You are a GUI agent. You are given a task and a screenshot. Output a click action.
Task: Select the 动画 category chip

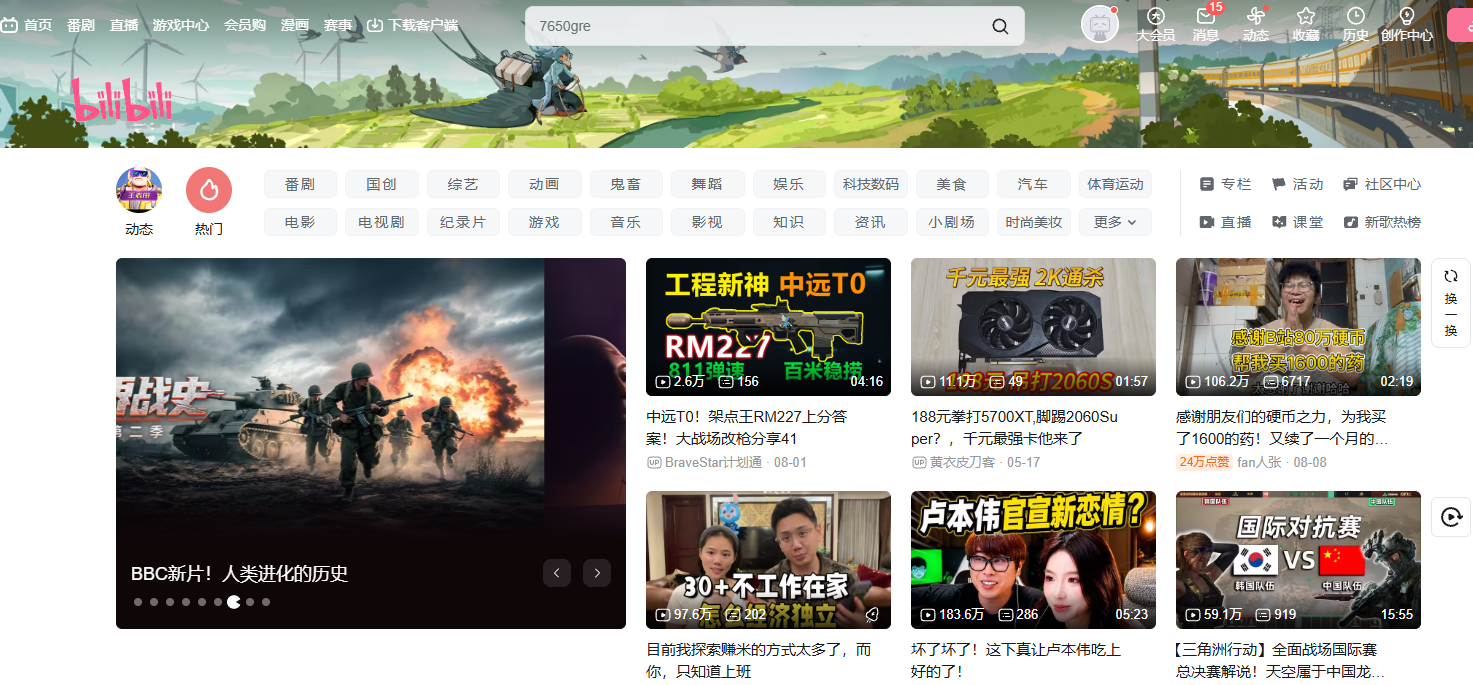point(544,184)
